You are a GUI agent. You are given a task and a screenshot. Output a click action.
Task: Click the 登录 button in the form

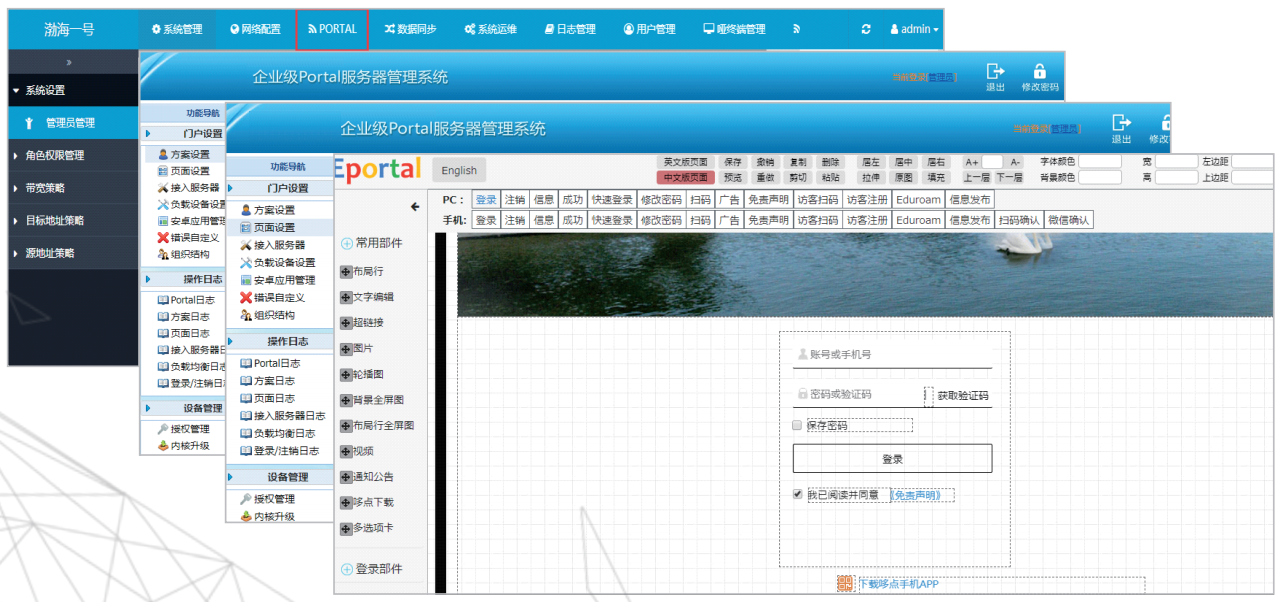[892, 459]
